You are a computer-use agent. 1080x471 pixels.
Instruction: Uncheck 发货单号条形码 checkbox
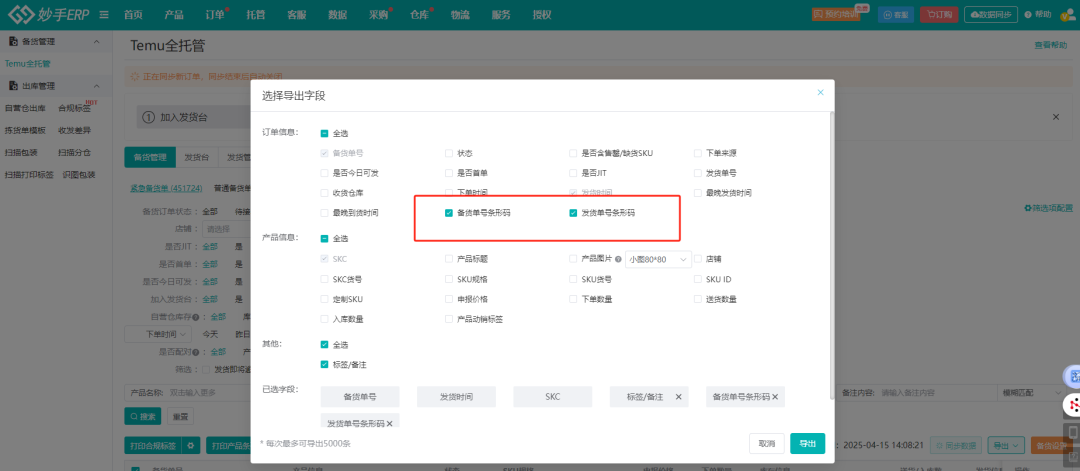[574, 213]
